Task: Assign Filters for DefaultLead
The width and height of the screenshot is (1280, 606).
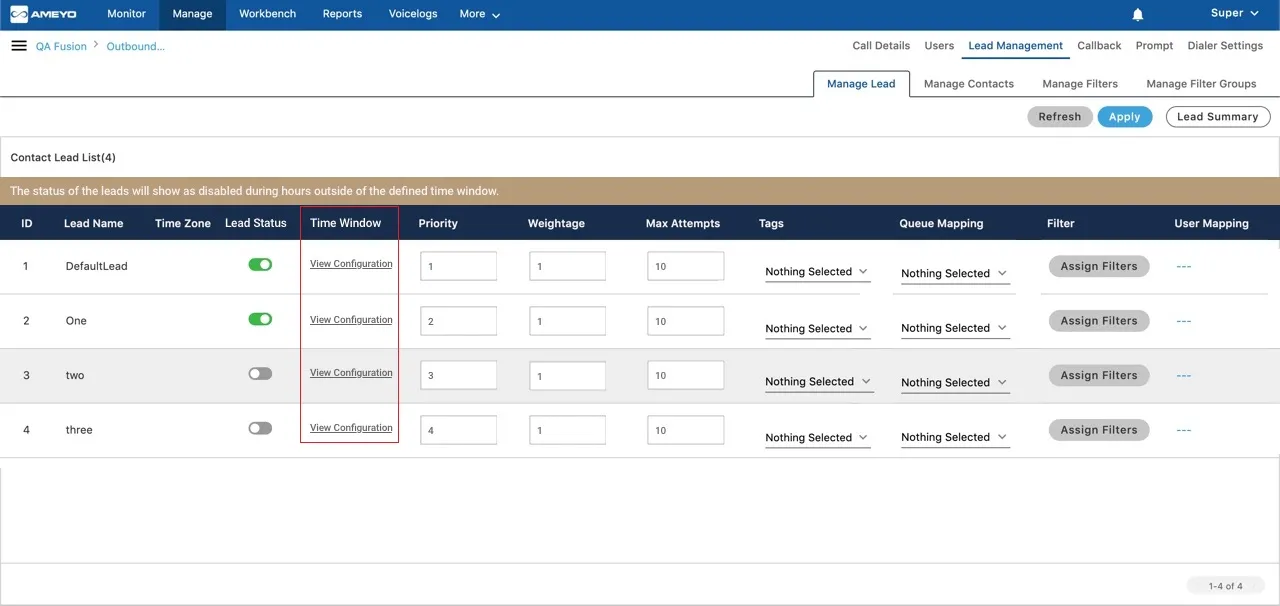Action: [1099, 266]
